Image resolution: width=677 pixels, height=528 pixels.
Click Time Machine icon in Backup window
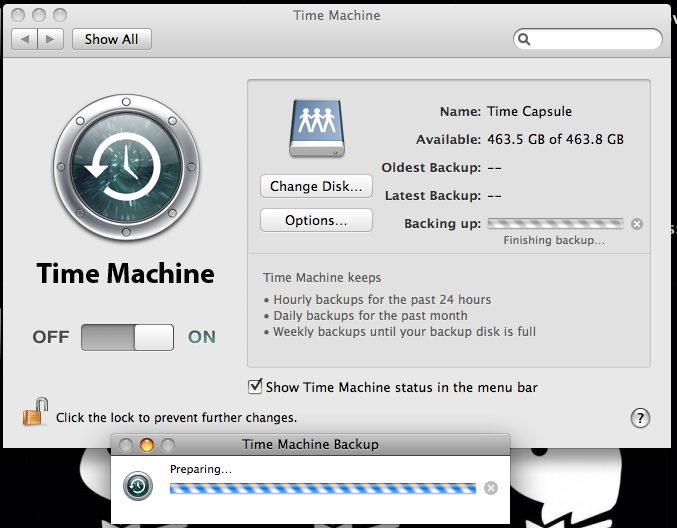coord(138,486)
